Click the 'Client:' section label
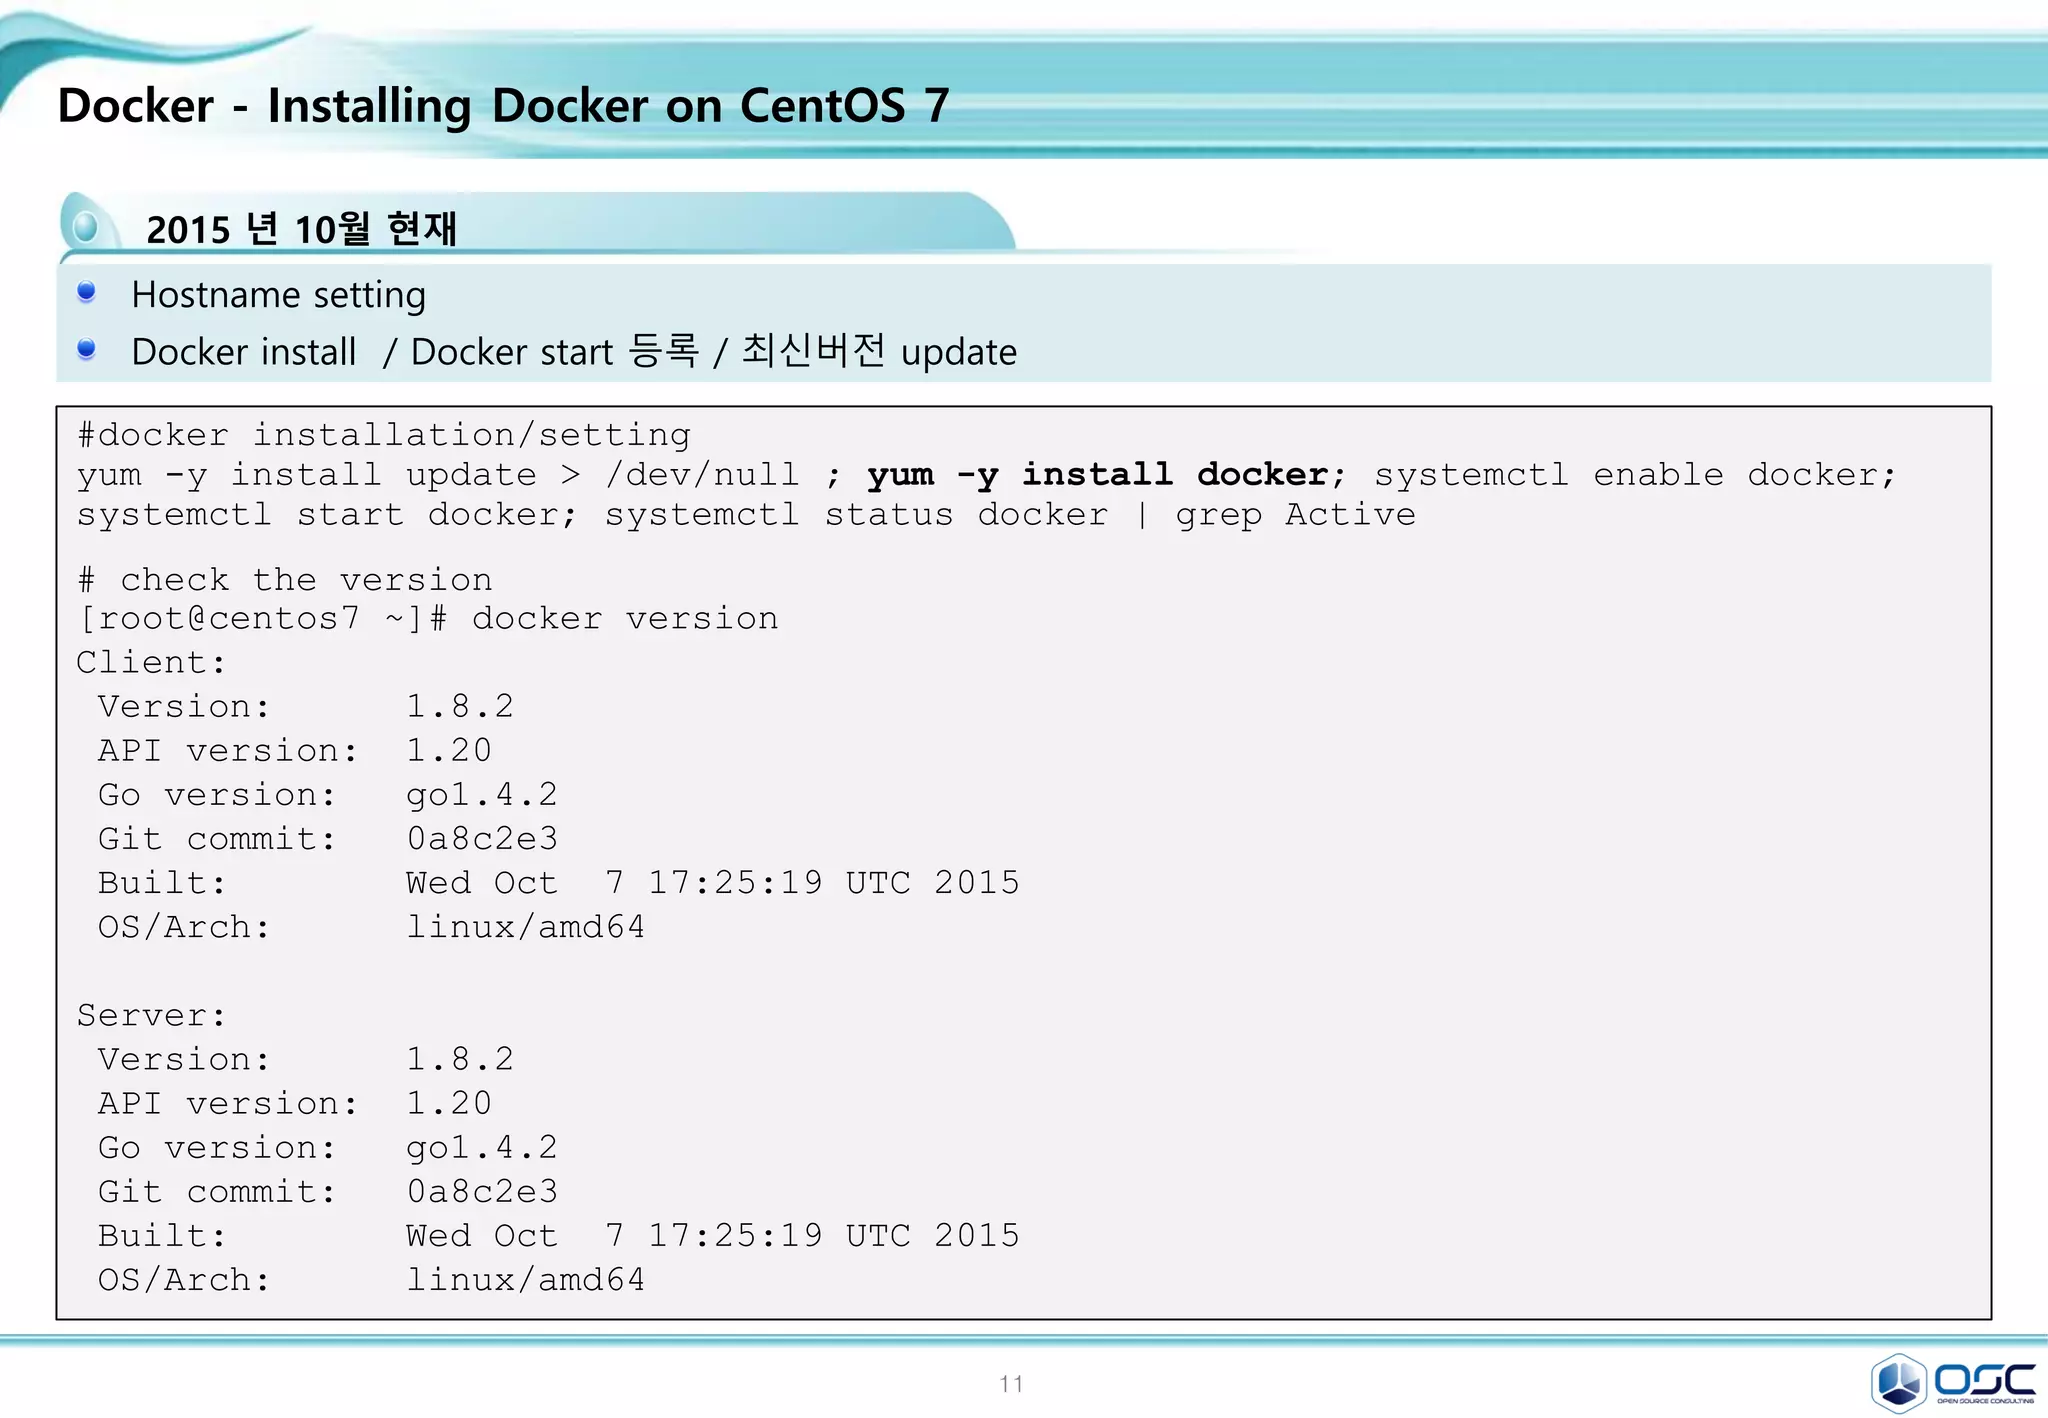Viewport: 2048px width, 1418px height. click(151, 662)
